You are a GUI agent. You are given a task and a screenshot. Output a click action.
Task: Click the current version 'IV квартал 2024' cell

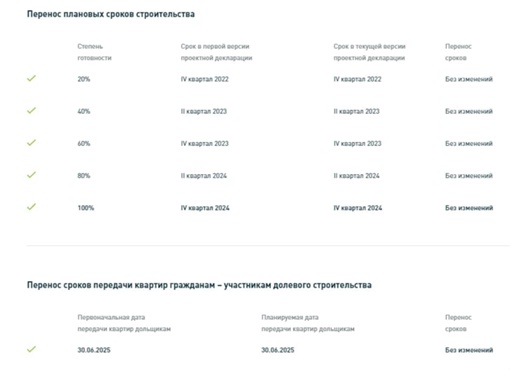pyautogui.click(x=358, y=208)
